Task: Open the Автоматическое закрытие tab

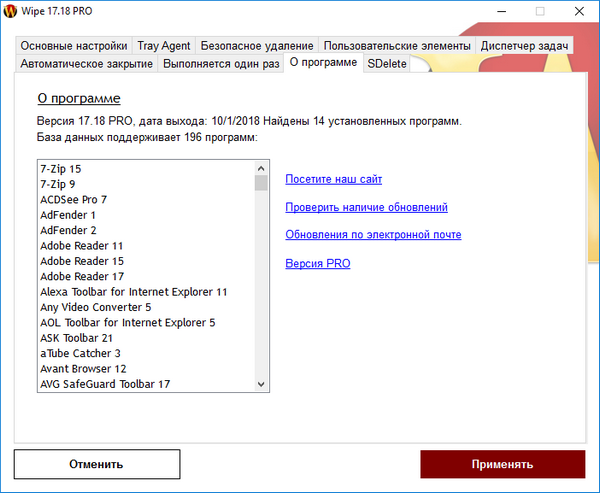Action: click(x=87, y=64)
